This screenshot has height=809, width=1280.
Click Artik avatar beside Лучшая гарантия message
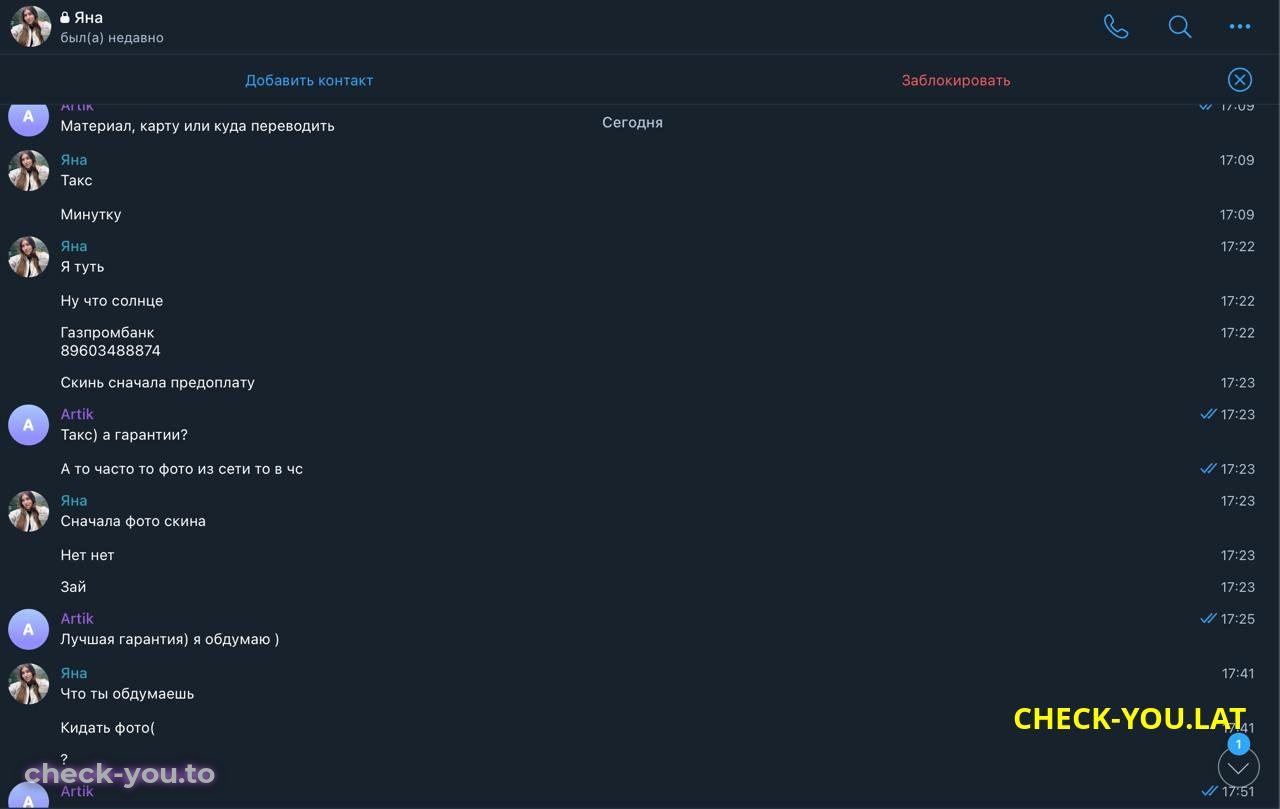tap(29, 629)
